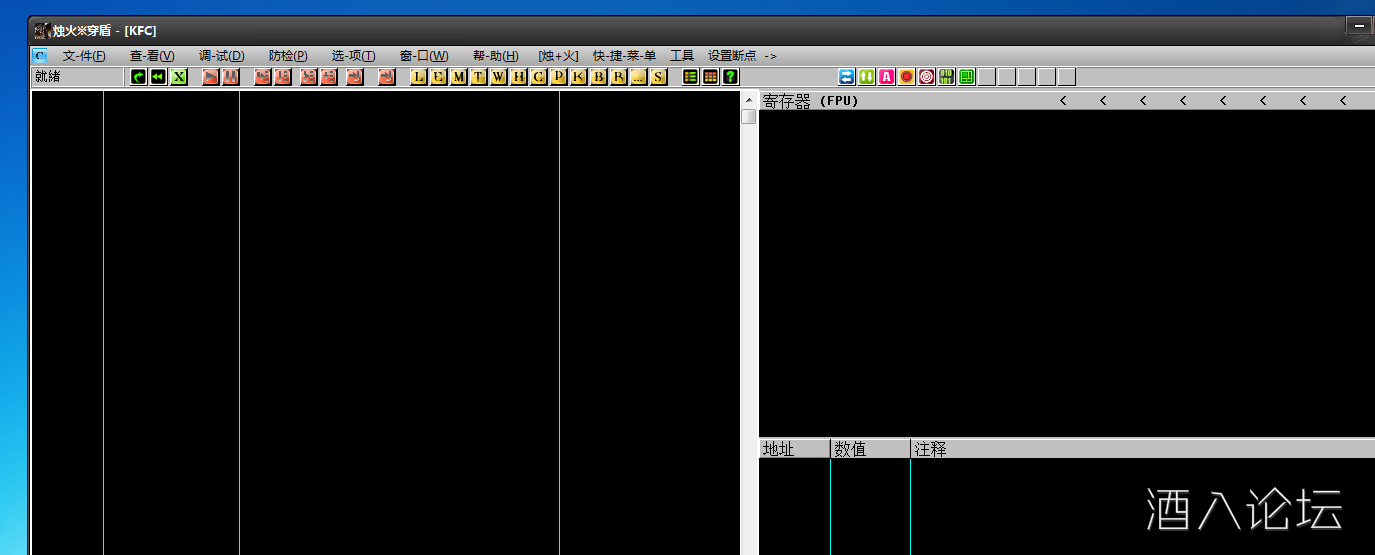
Task: Open the 防检(P) menu
Action: click(288, 56)
